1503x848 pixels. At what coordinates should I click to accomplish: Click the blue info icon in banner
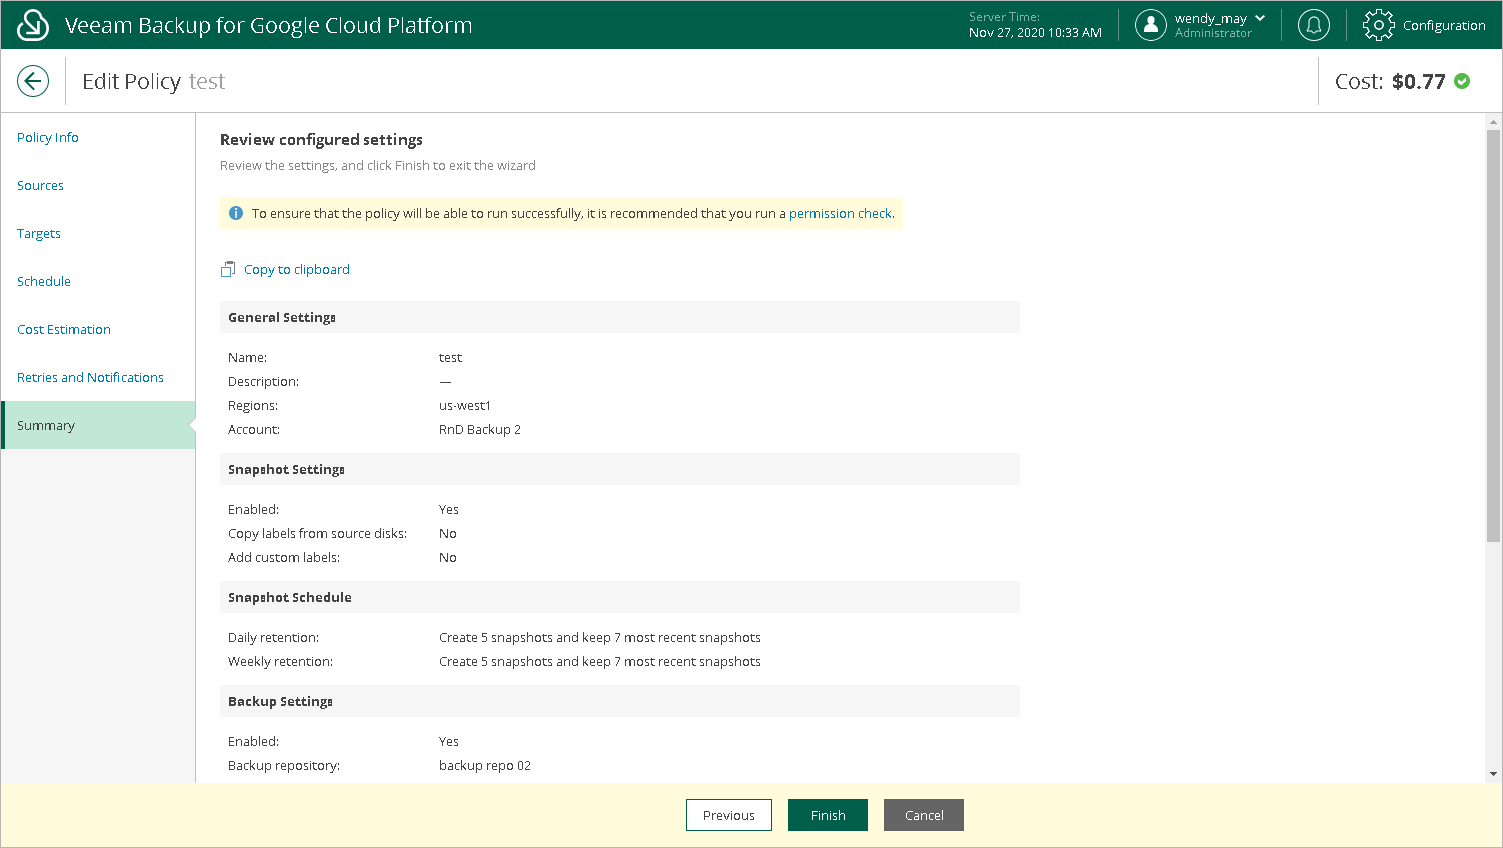(236, 213)
